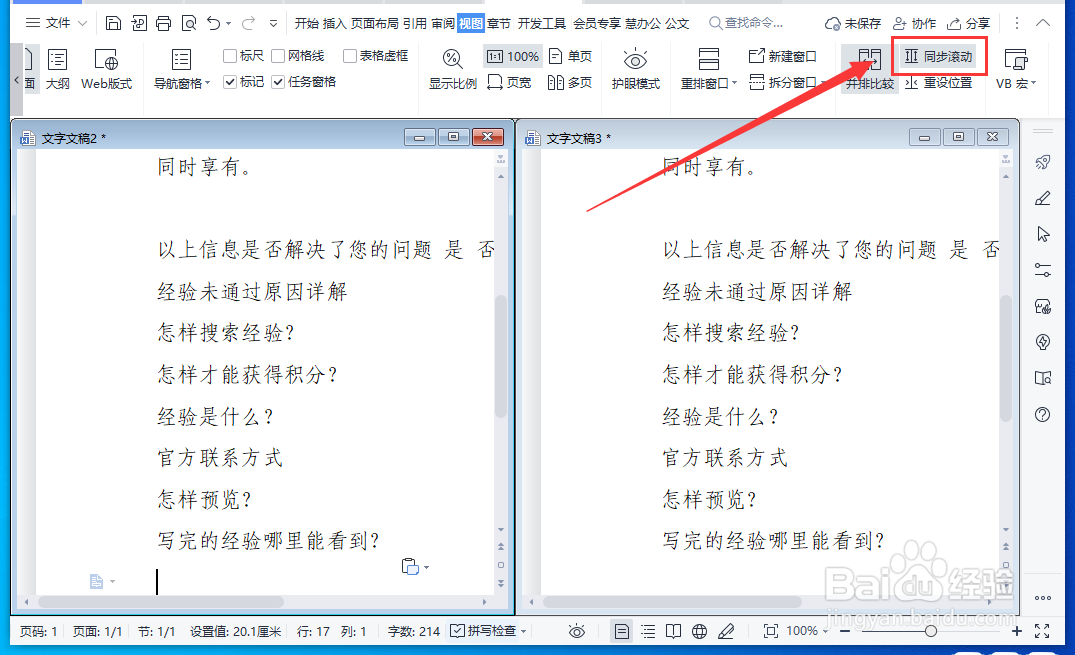Image resolution: width=1075 pixels, height=655 pixels.
Task: Switch to Web版式 layout view
Action: click(106, 69)
